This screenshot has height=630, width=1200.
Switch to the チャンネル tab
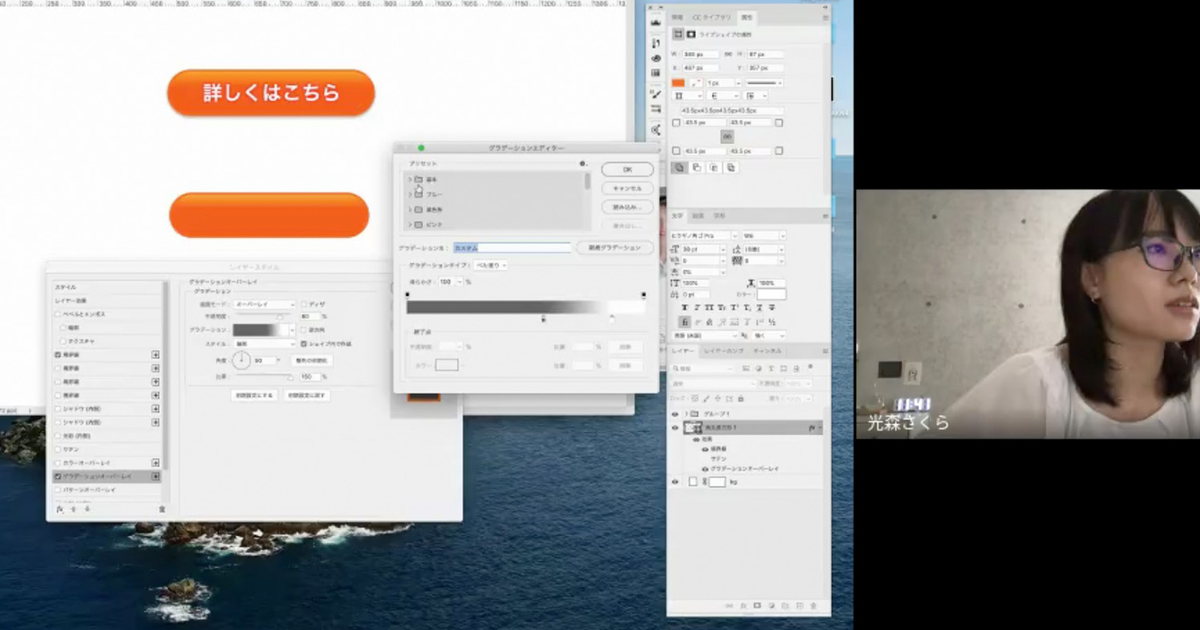pos(767,351)
